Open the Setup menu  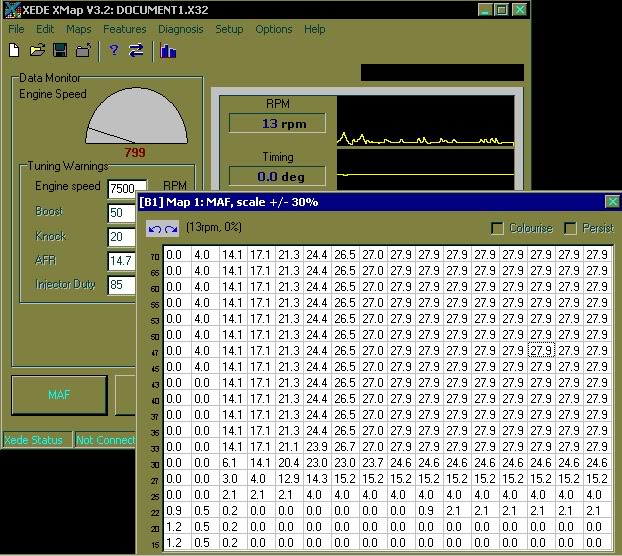point(229,29)
